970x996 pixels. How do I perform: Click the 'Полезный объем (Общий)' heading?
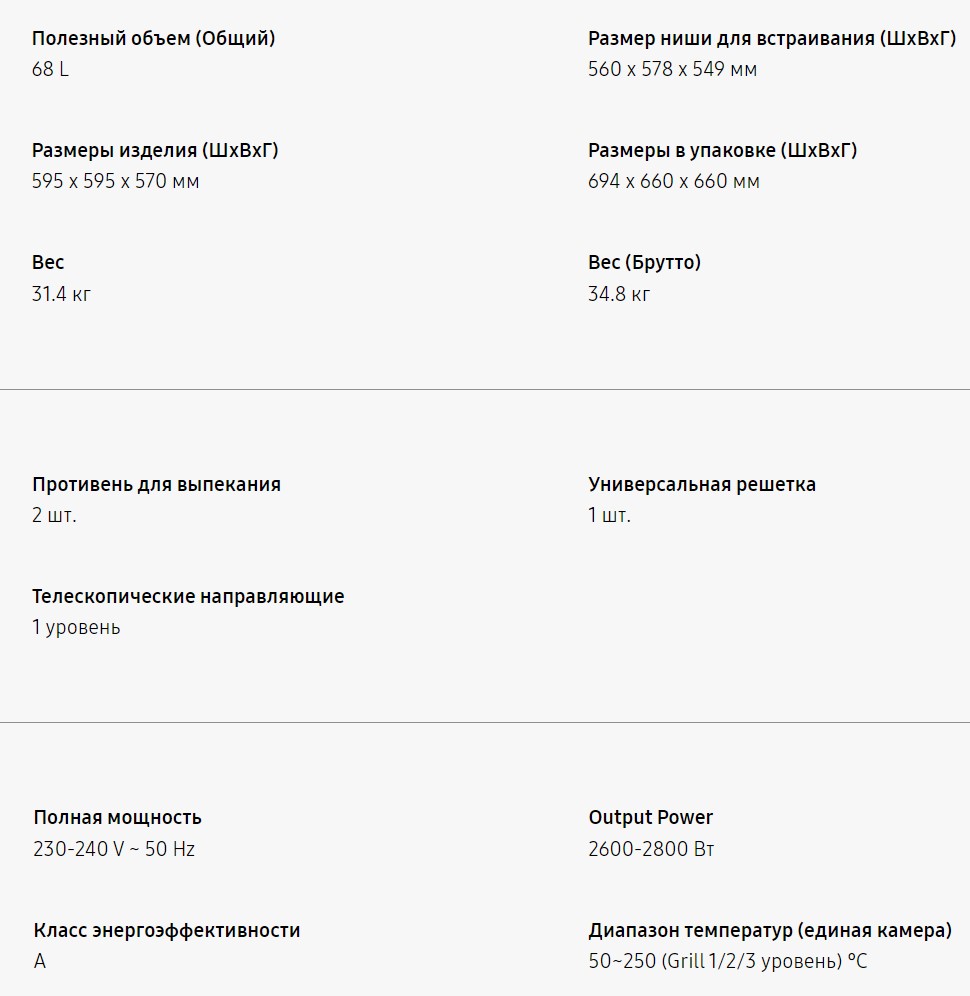coord(153,39)
